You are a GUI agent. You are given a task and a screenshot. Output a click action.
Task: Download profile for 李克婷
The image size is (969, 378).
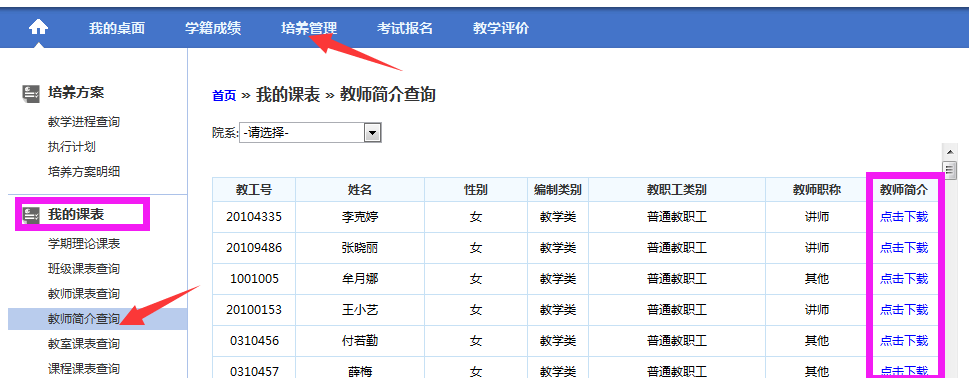tap(904, 217)
